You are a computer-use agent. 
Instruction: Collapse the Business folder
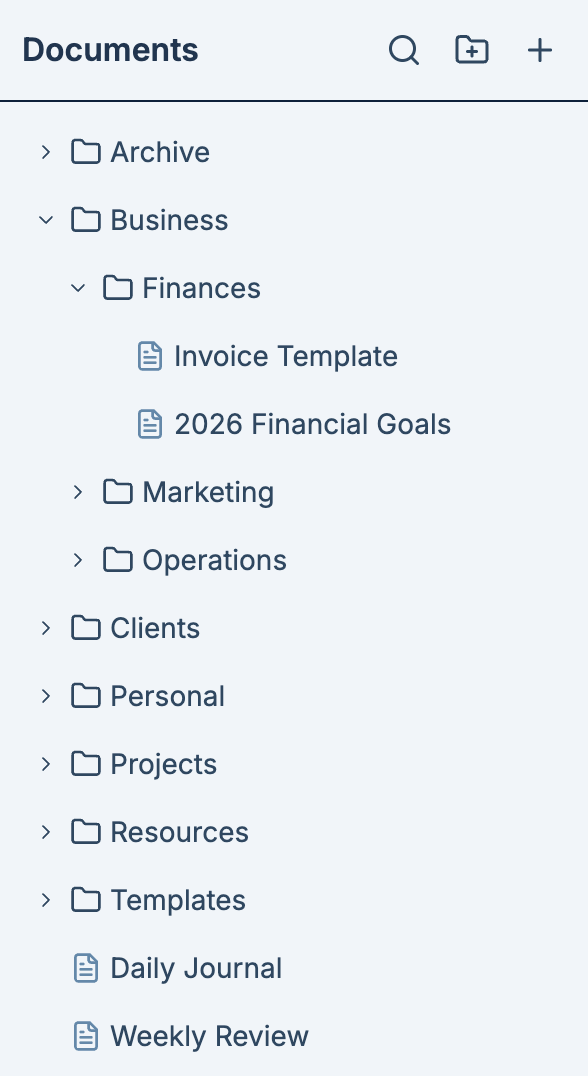tap(46, 219)
